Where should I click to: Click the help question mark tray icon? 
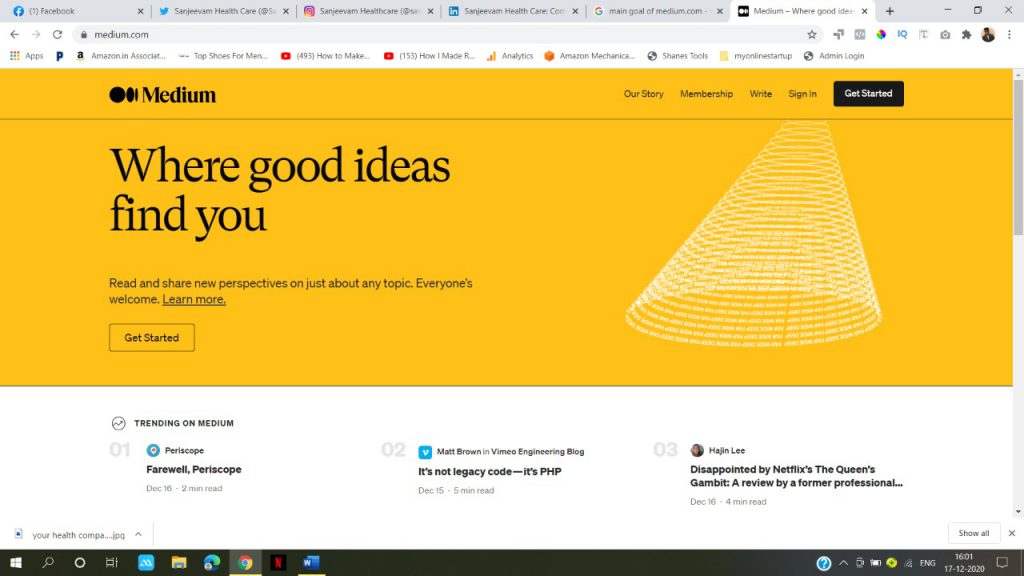[x=824, y=563]
